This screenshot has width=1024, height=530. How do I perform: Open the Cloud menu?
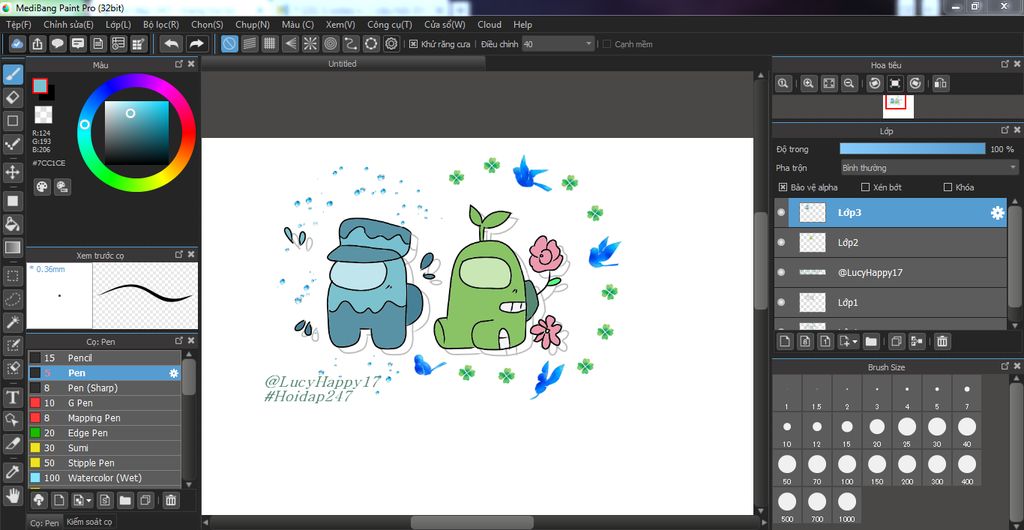point(489,24)
